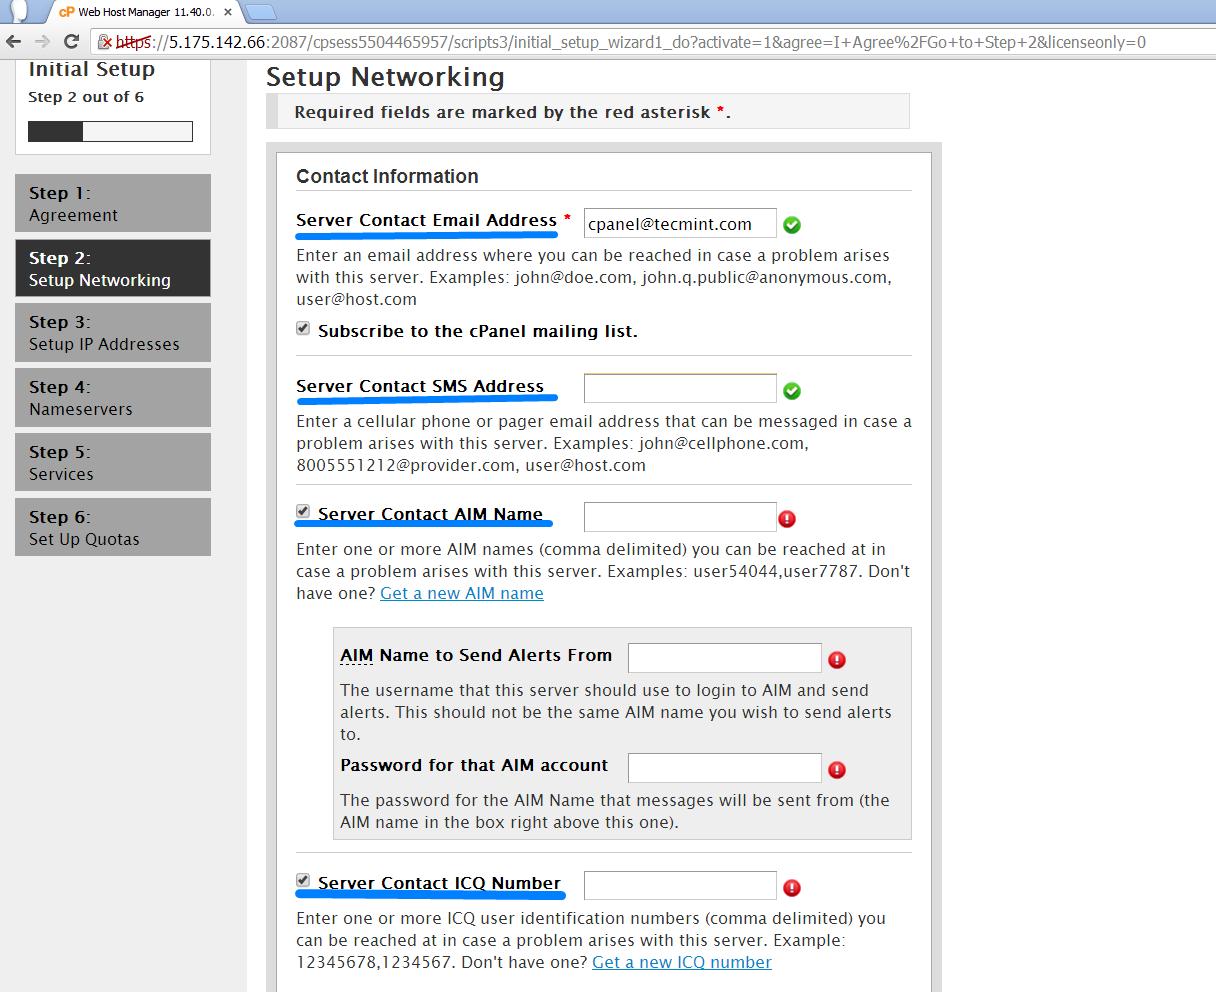The width and height of the screenshot is (1216, 992).
Task: Uncheck Subscribe to the cPanel mailing list
Action: coord(303,328)
